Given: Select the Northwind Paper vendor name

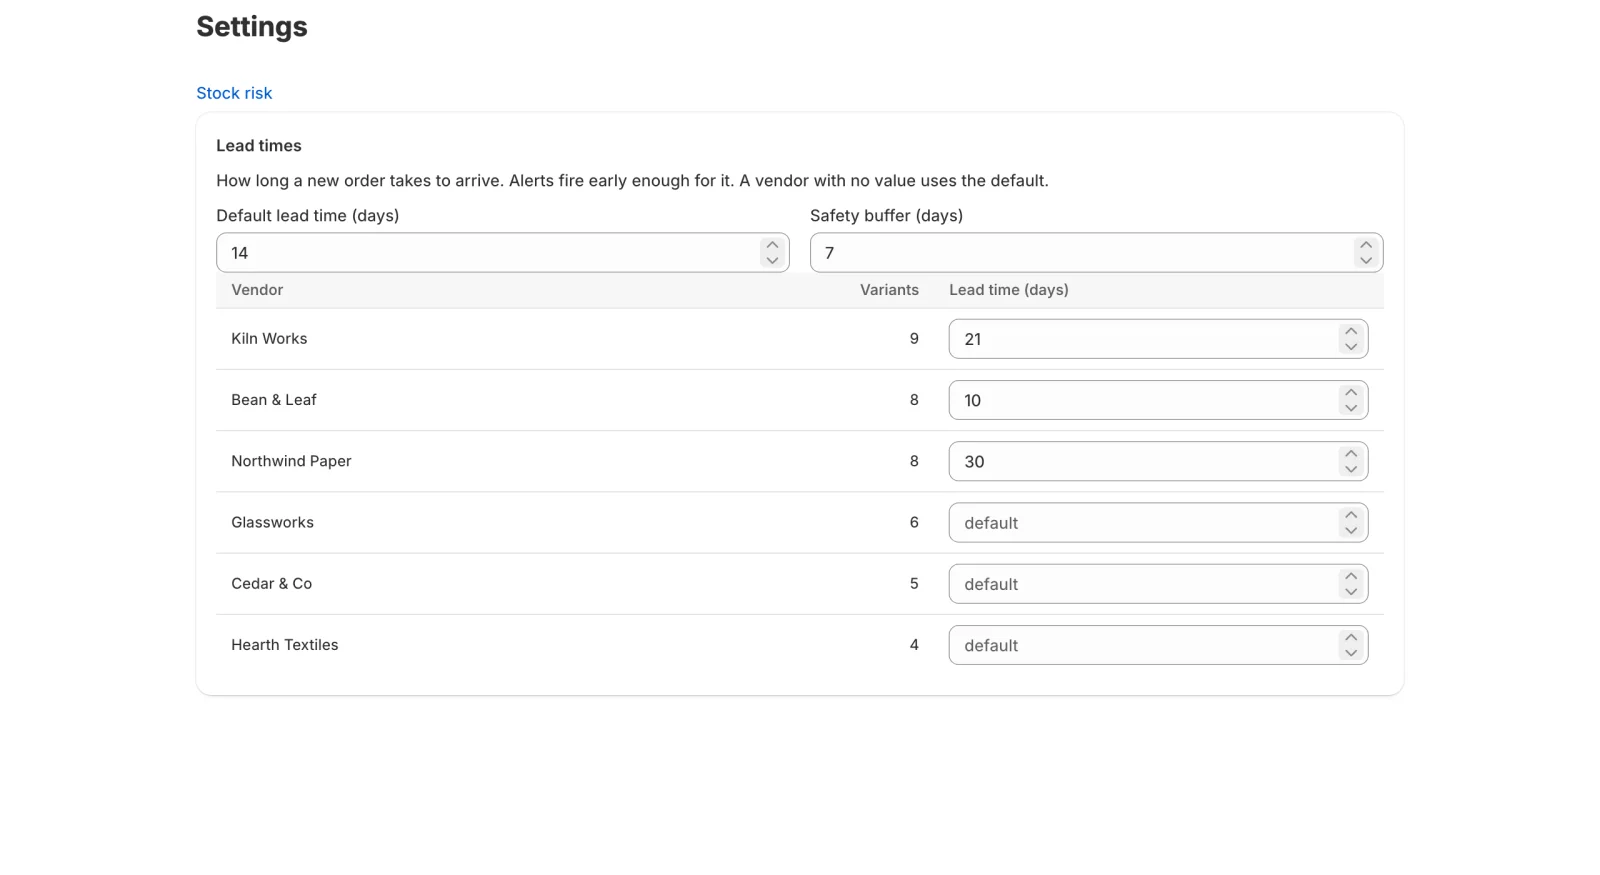Looking at the screenshot, I should pos(291,461).
